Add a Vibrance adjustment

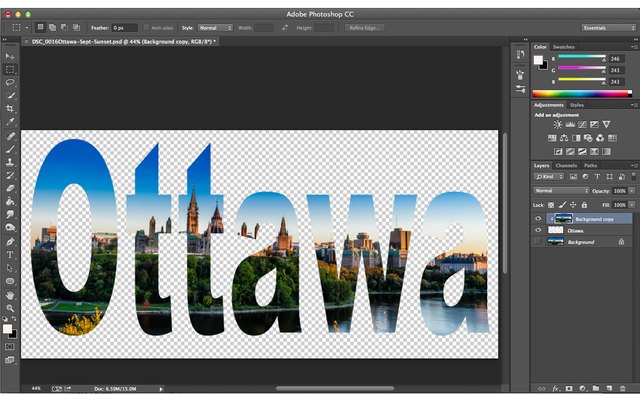[607, 125]
